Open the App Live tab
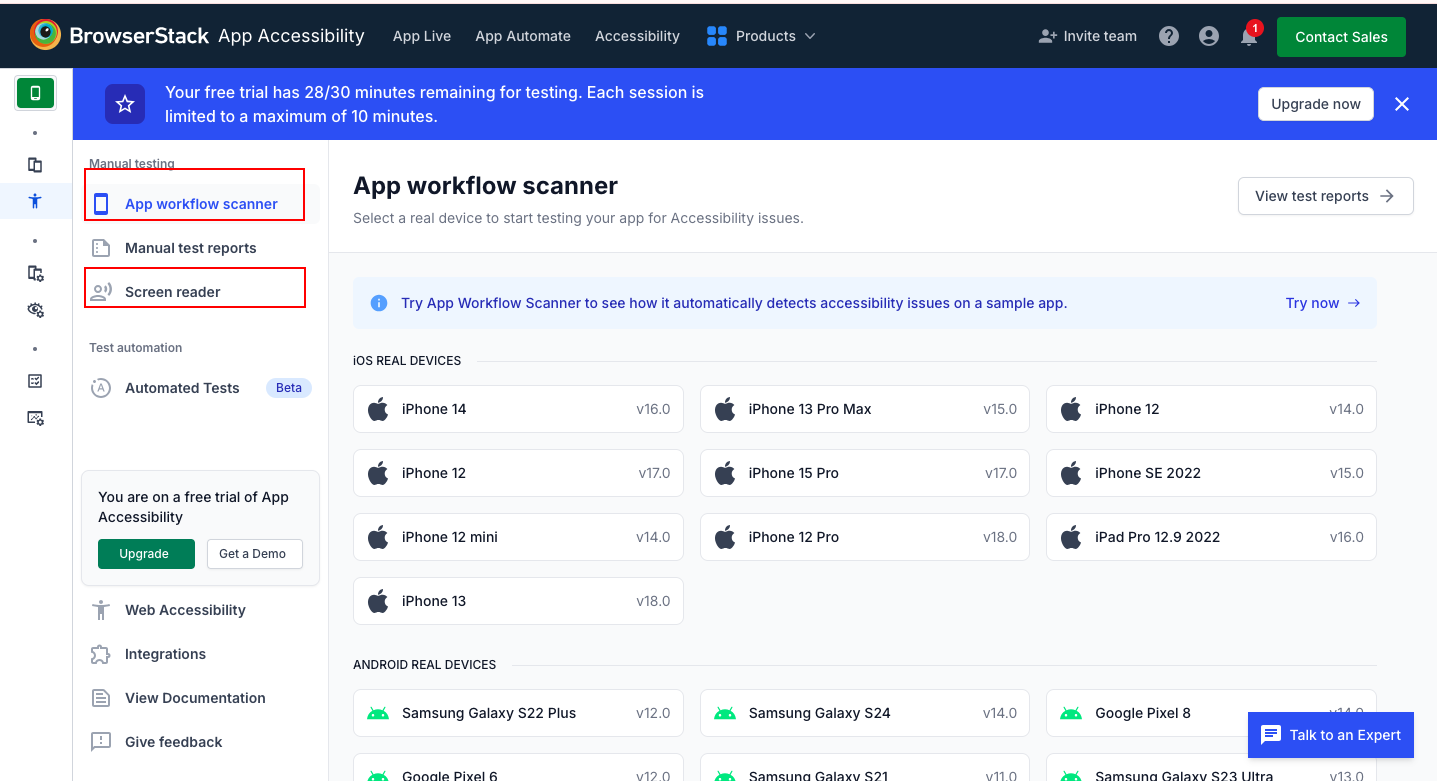Viewport: 1437px width, 781px height. 422,36
